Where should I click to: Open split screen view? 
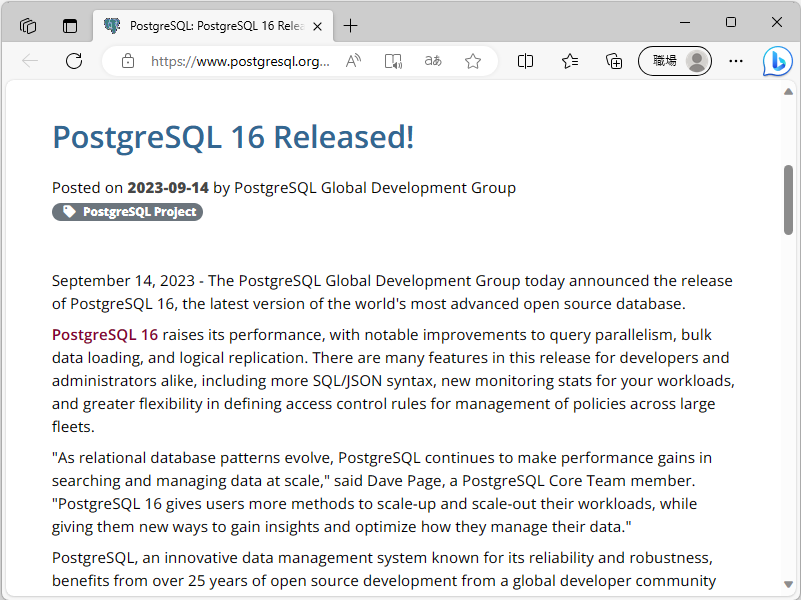point(525,61)
